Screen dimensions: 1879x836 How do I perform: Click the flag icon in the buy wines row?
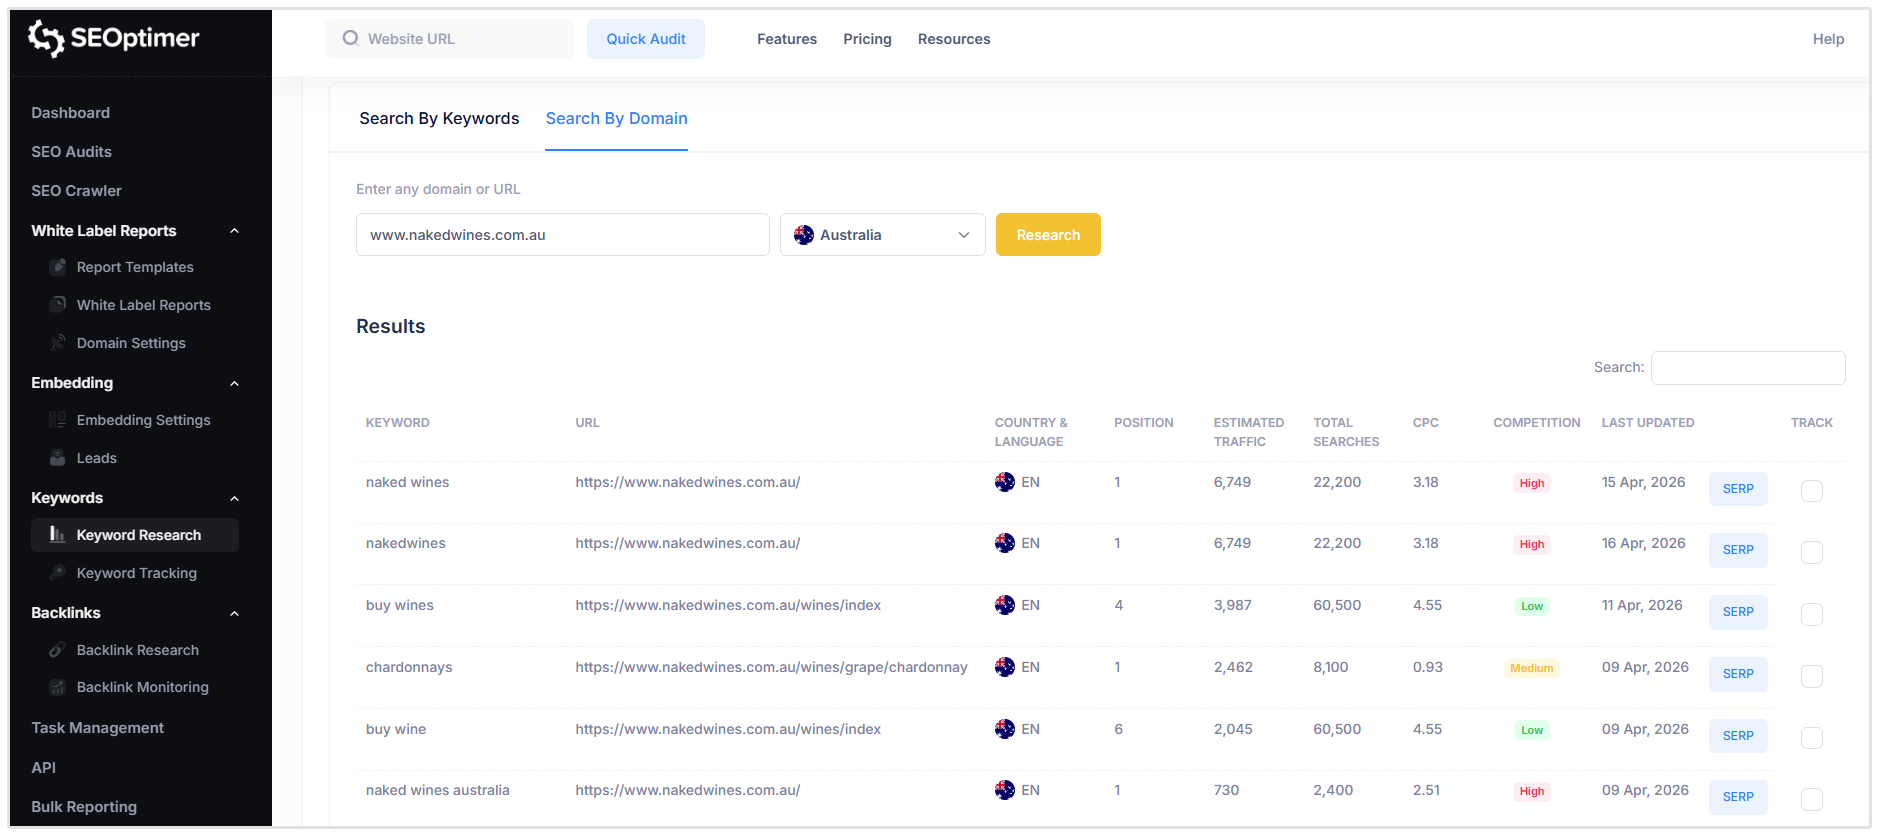(1005, 605)
